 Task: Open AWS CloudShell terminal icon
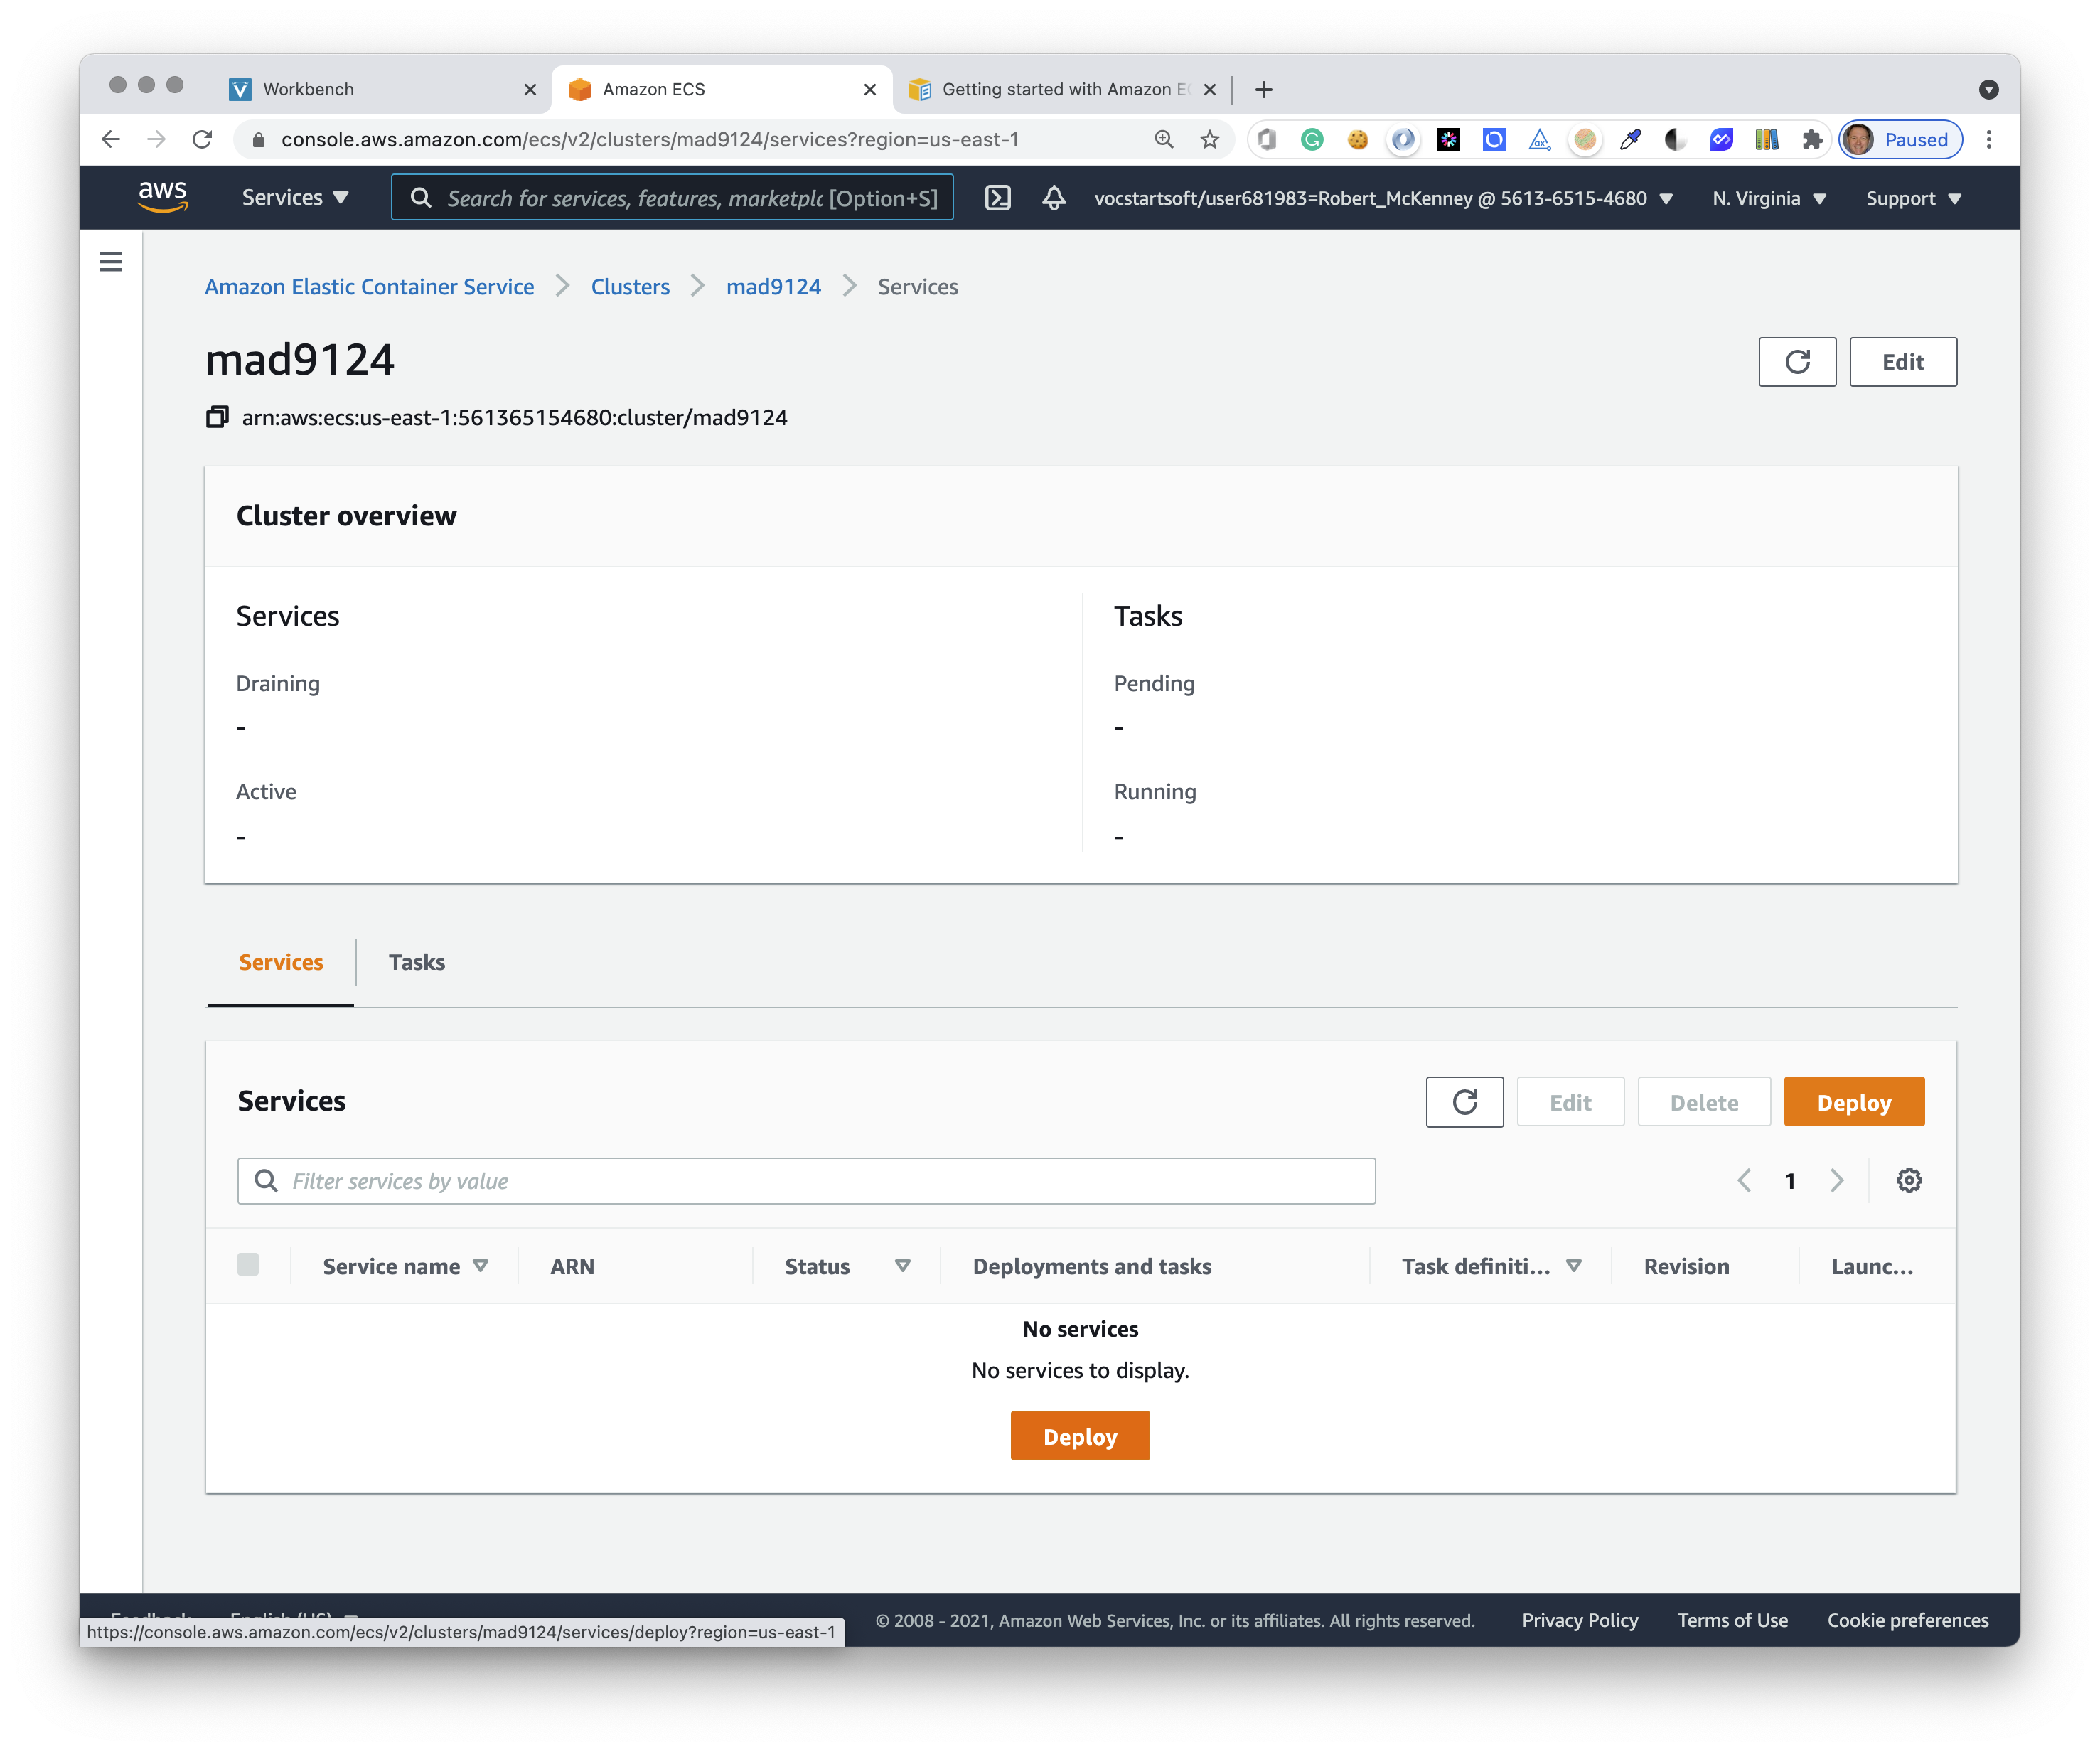pos(997,198)
